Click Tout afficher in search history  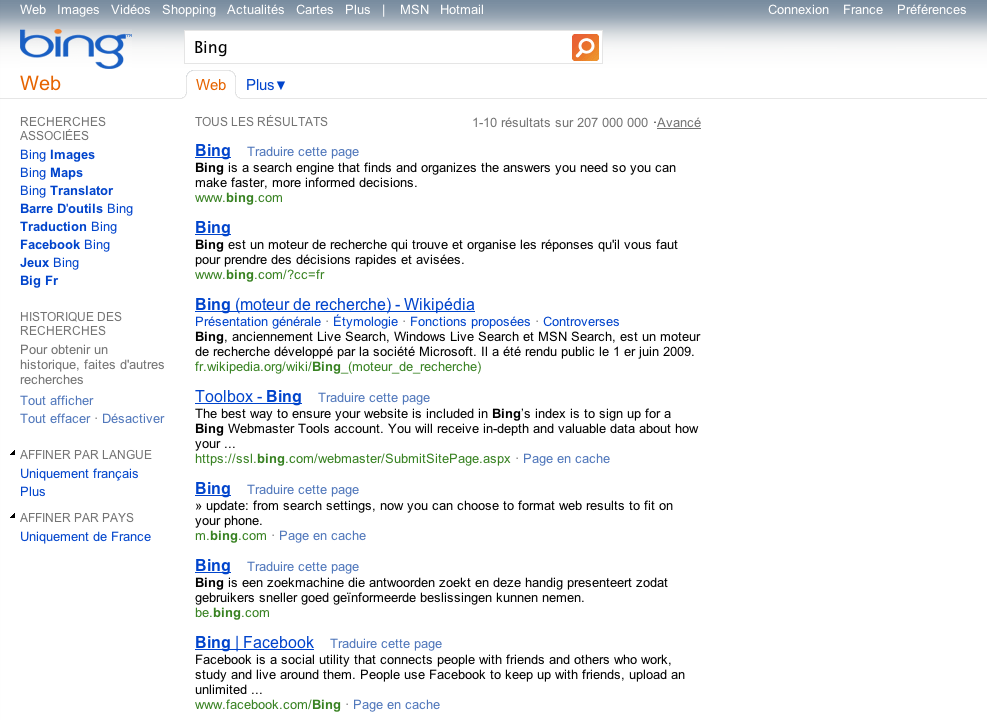57,400
